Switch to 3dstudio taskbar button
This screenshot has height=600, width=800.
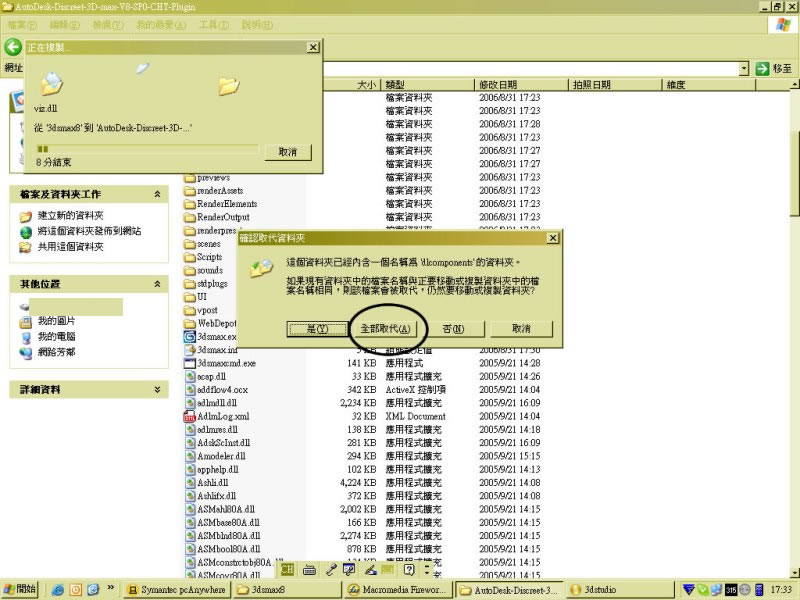tap(620, 590)
